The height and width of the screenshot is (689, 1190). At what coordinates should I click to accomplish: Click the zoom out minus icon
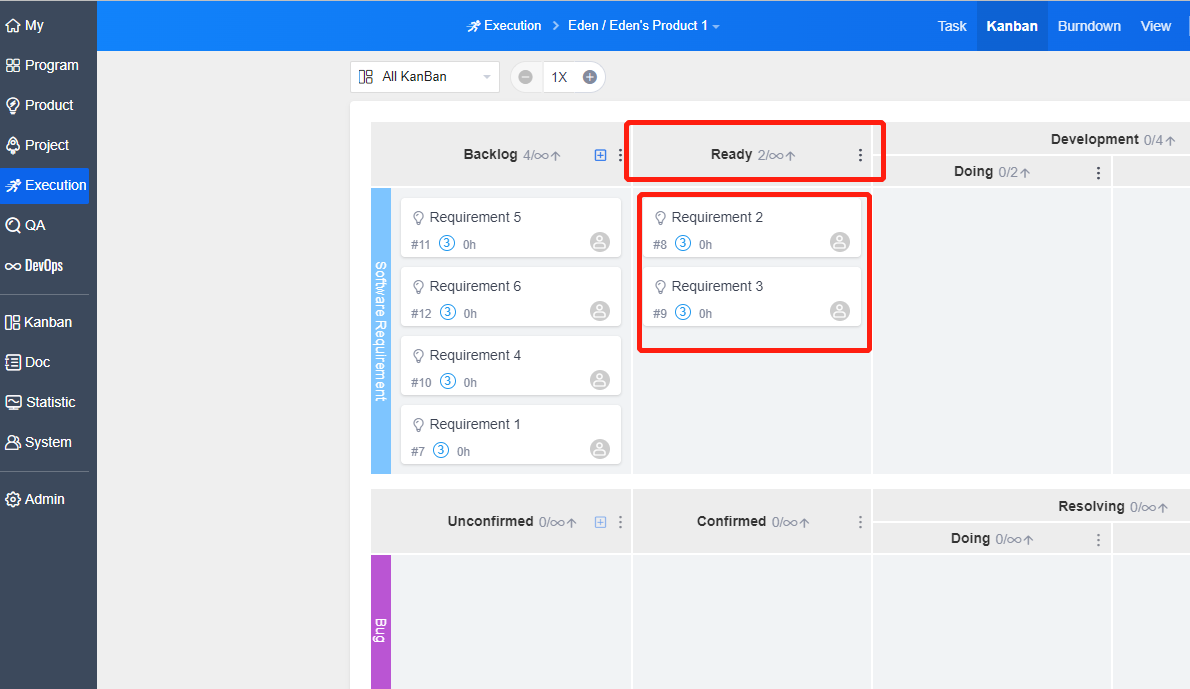coord(526,77)
